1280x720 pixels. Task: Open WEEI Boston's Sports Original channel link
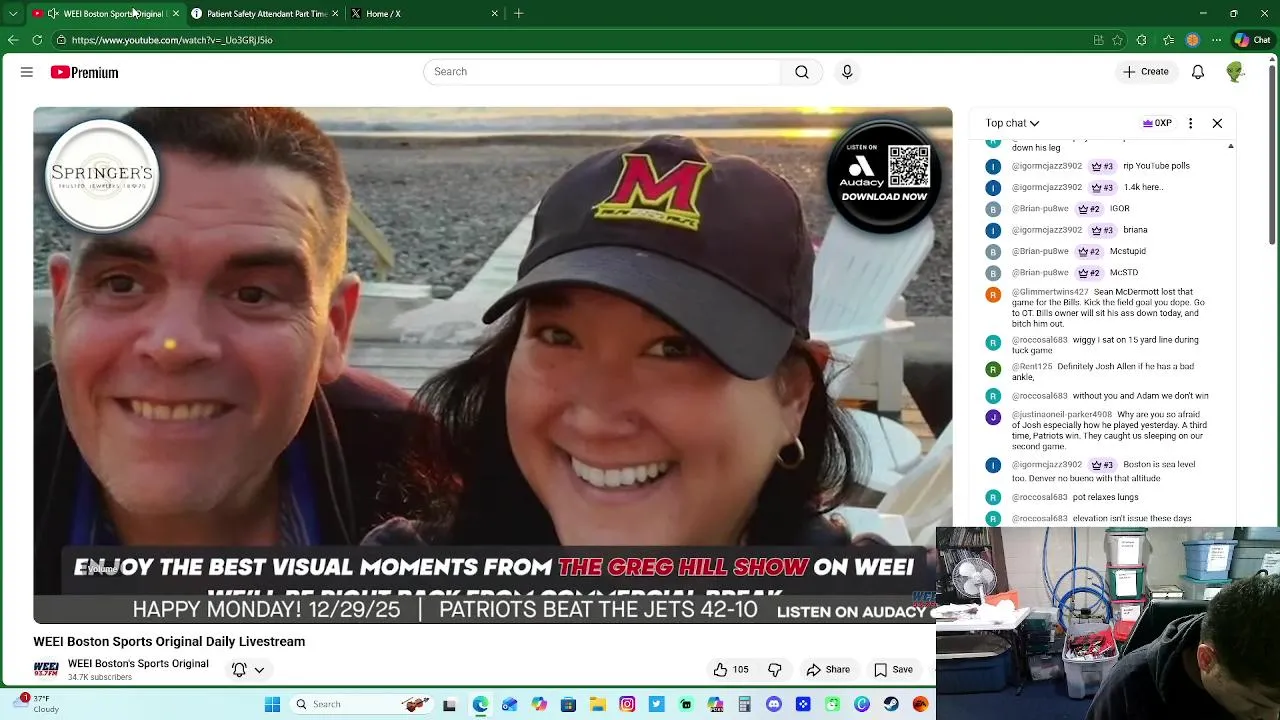pyautogui.click(x=138, y=664)
